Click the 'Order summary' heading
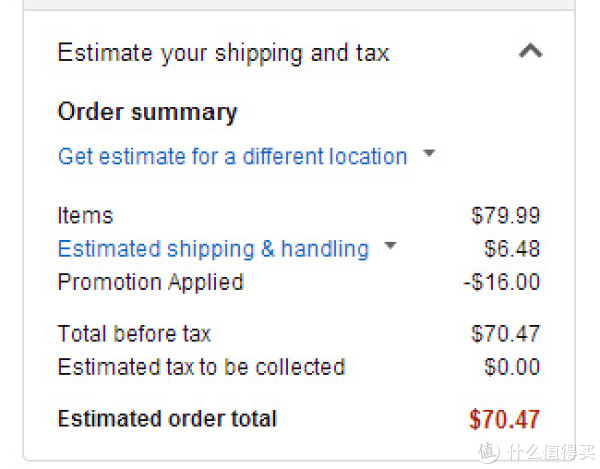 (x=147, y=112)
